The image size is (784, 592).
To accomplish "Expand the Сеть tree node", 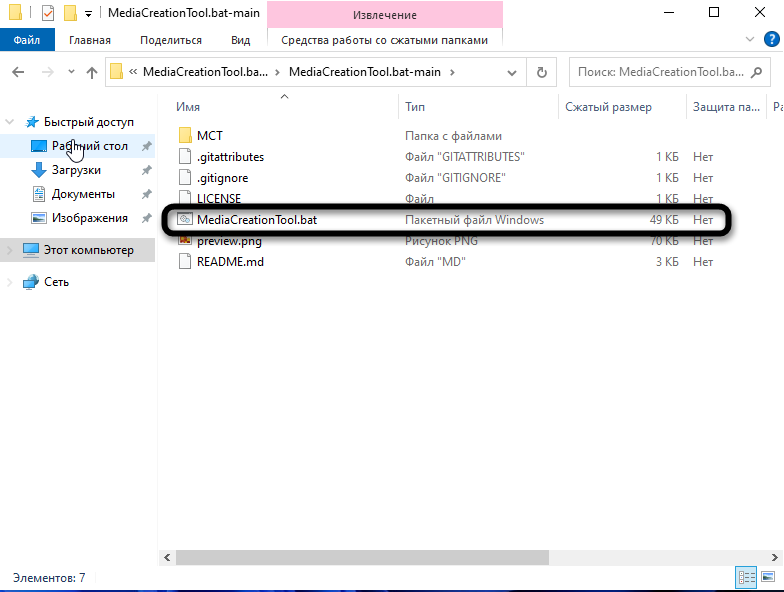I will coord(10,282).
